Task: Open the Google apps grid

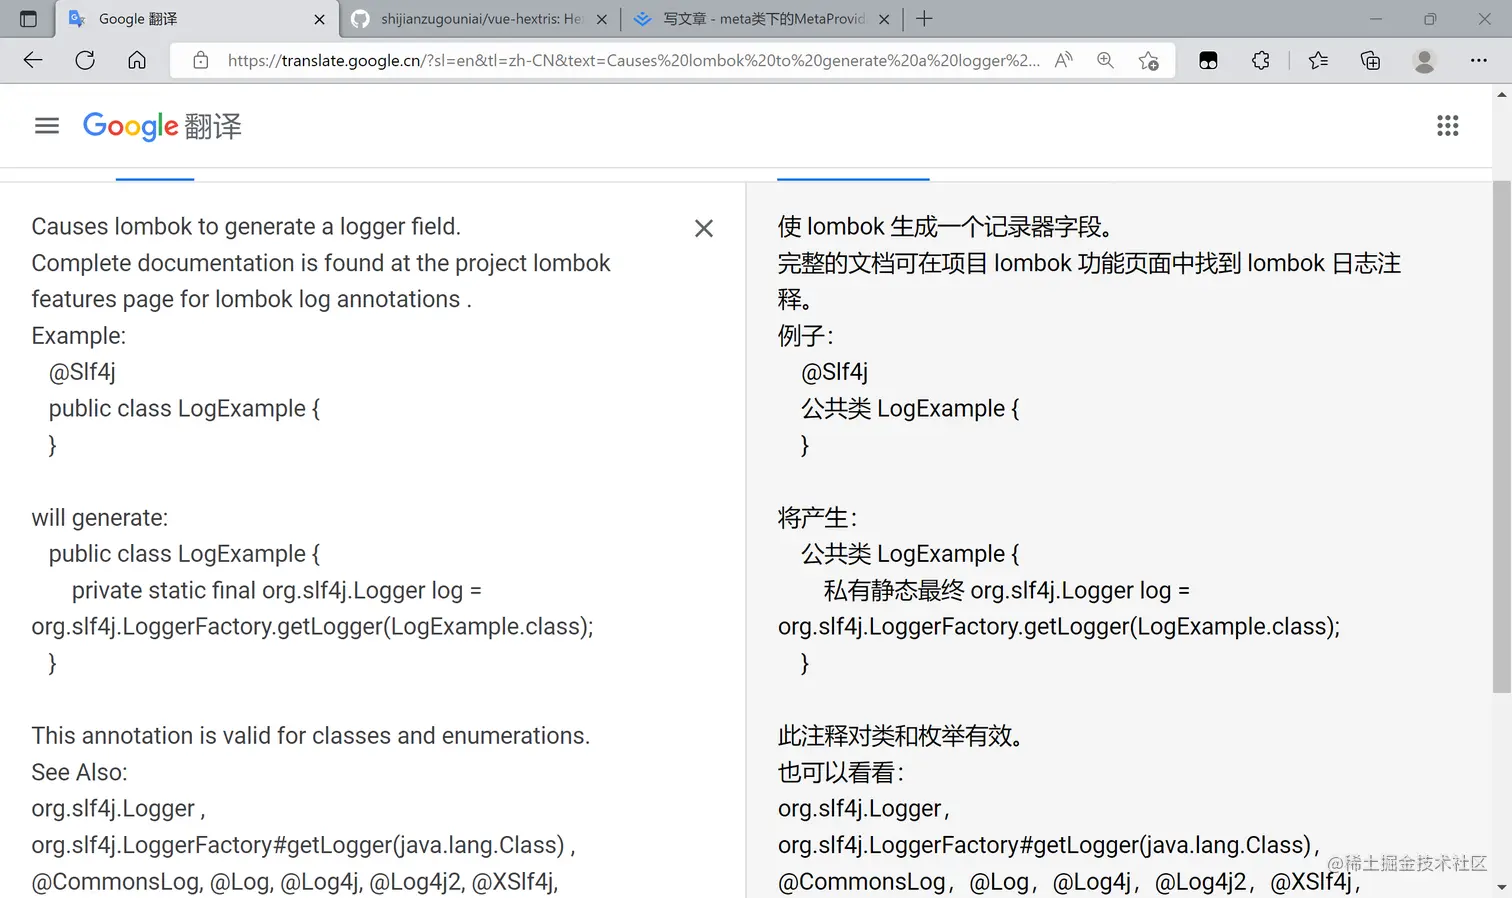Action: coord(1448,126)
